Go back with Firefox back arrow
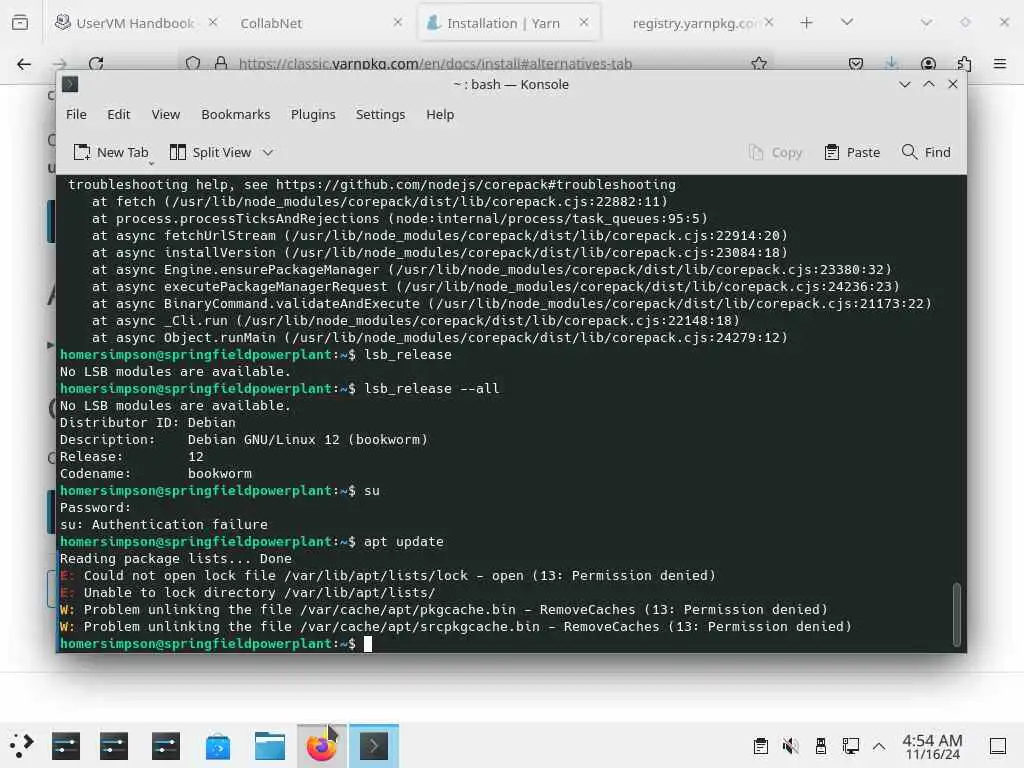The height and width of the screenshot is (768, 1024). coord(24,64)
